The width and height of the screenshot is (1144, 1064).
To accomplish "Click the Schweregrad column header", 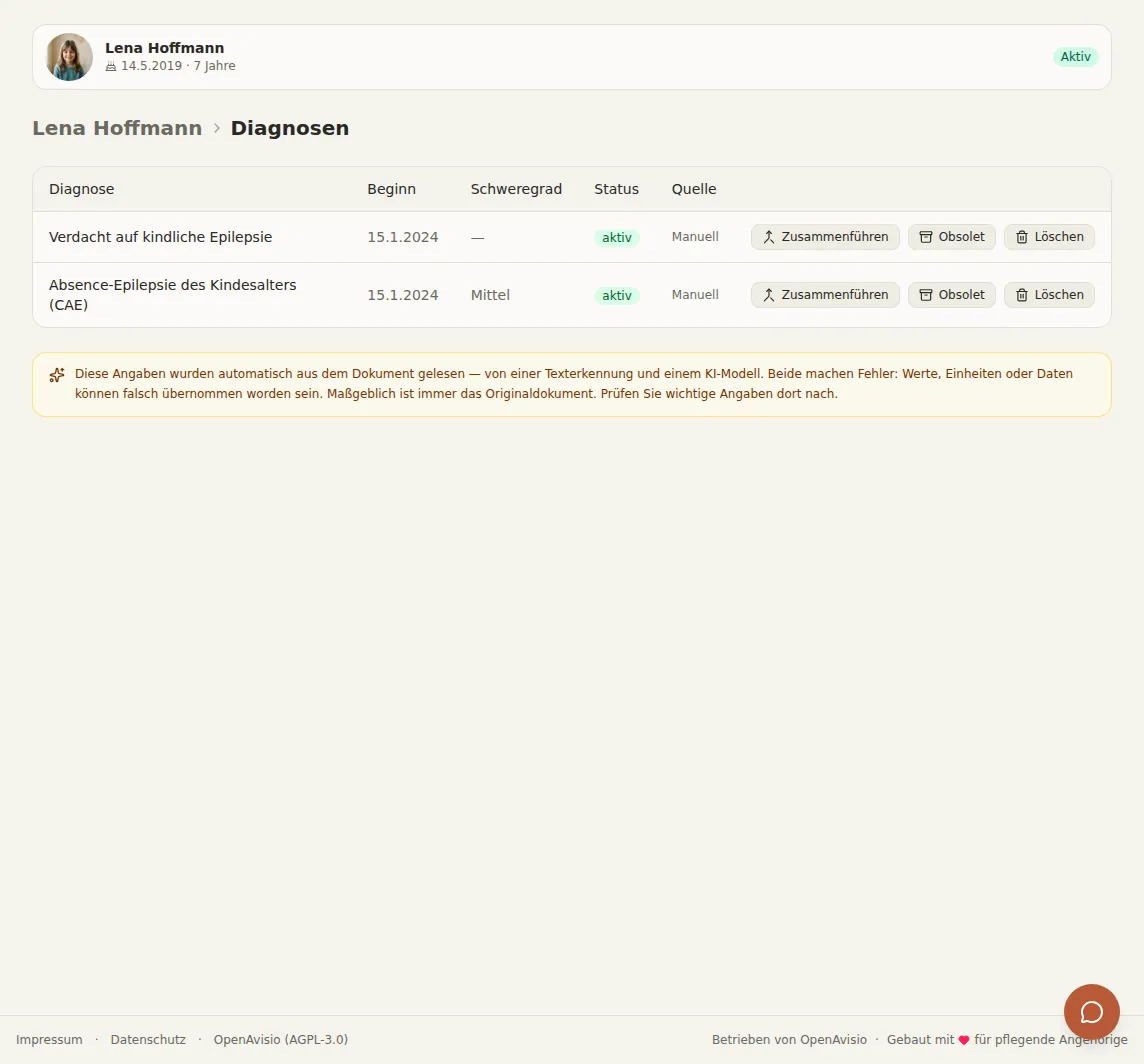I will point(516,189).
